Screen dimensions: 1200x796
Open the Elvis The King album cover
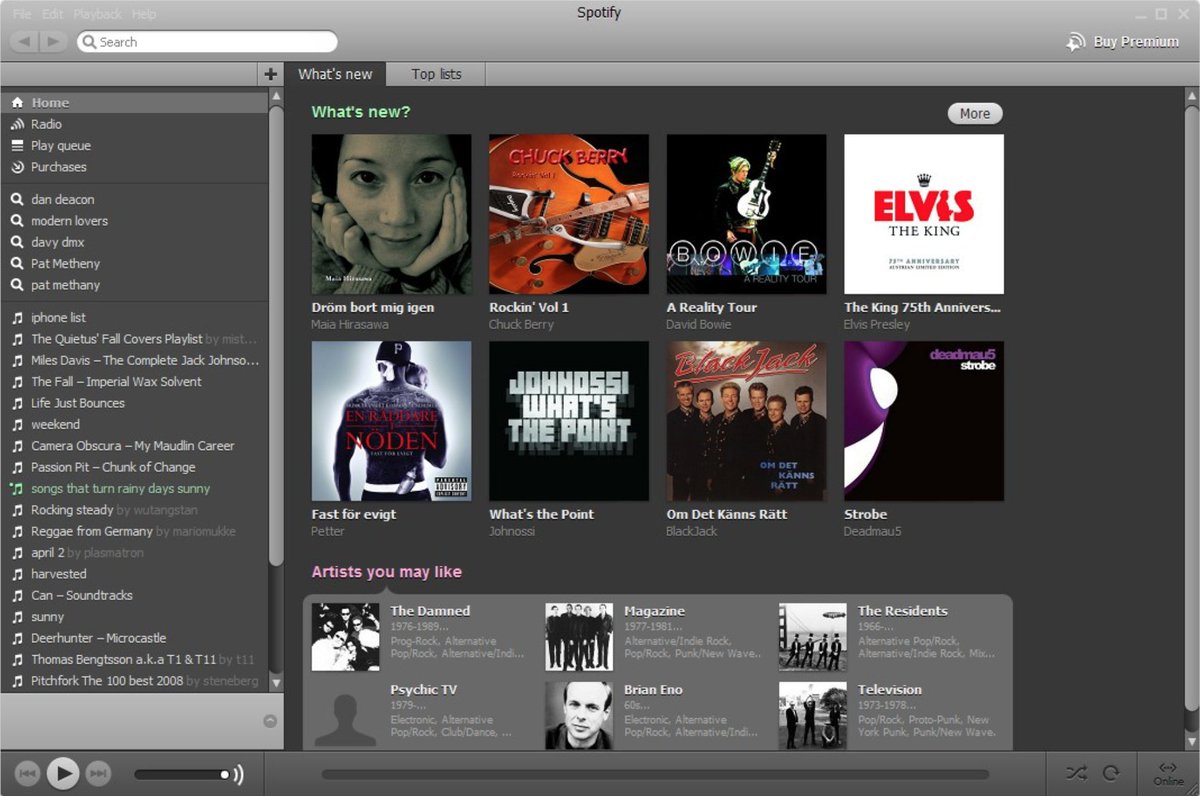924,214
